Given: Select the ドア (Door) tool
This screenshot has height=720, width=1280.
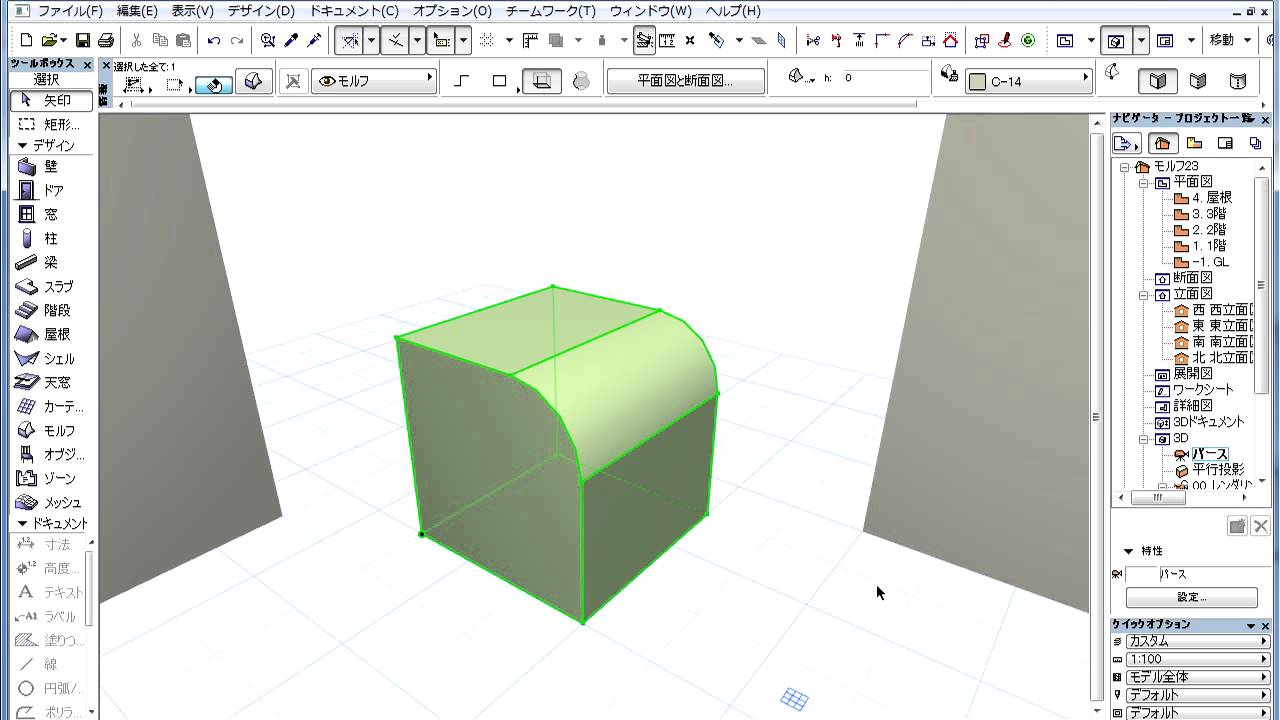Looking at the screenshot, I should pos(52,191).
